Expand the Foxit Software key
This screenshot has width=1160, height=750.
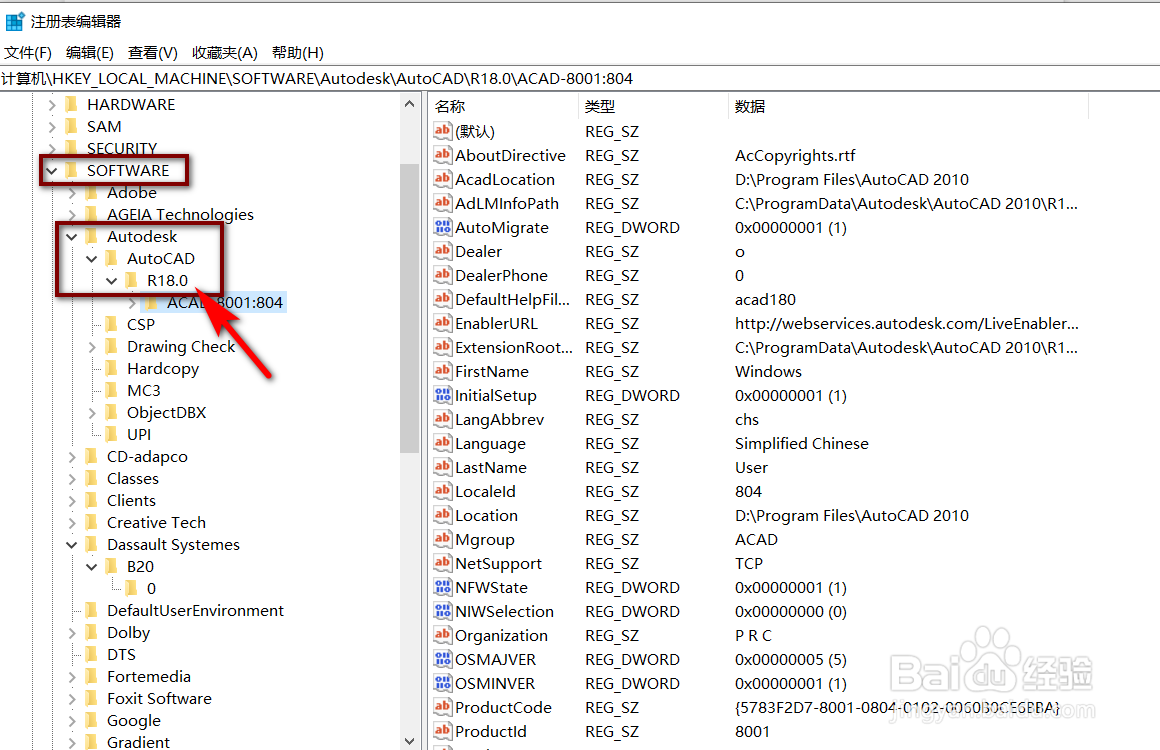[72, 699]
